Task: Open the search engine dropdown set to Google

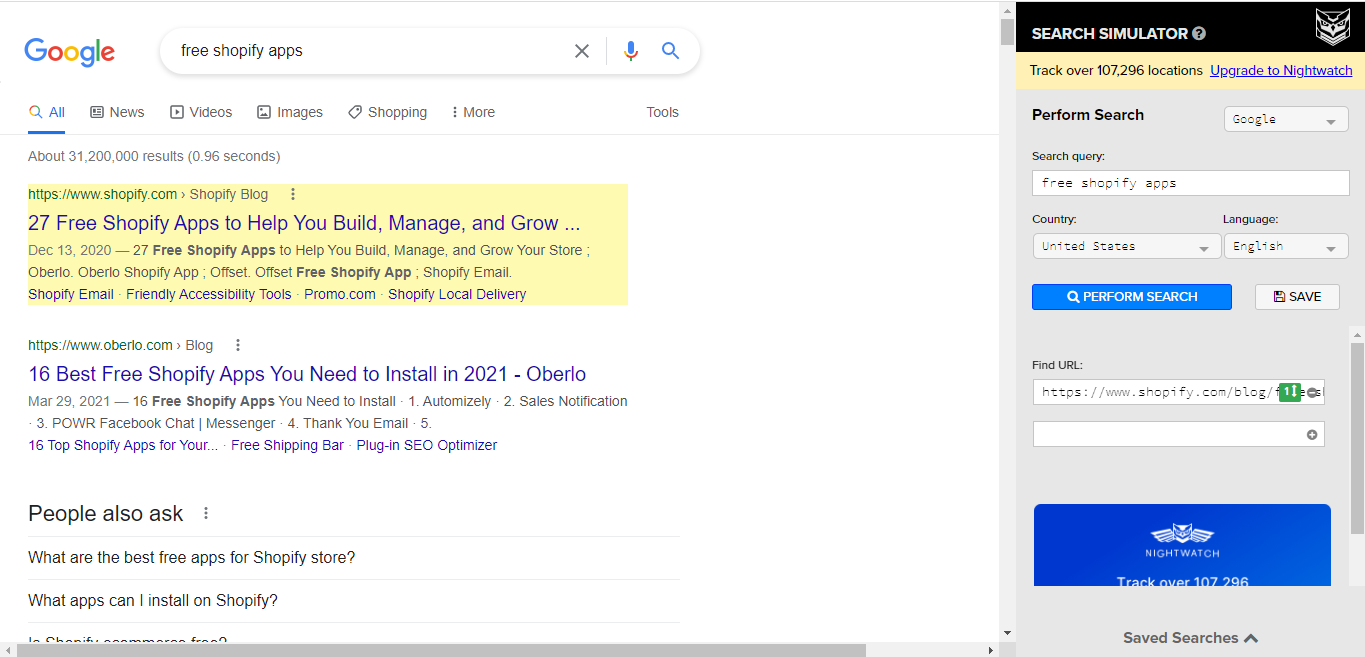Action: point(1286,118)
